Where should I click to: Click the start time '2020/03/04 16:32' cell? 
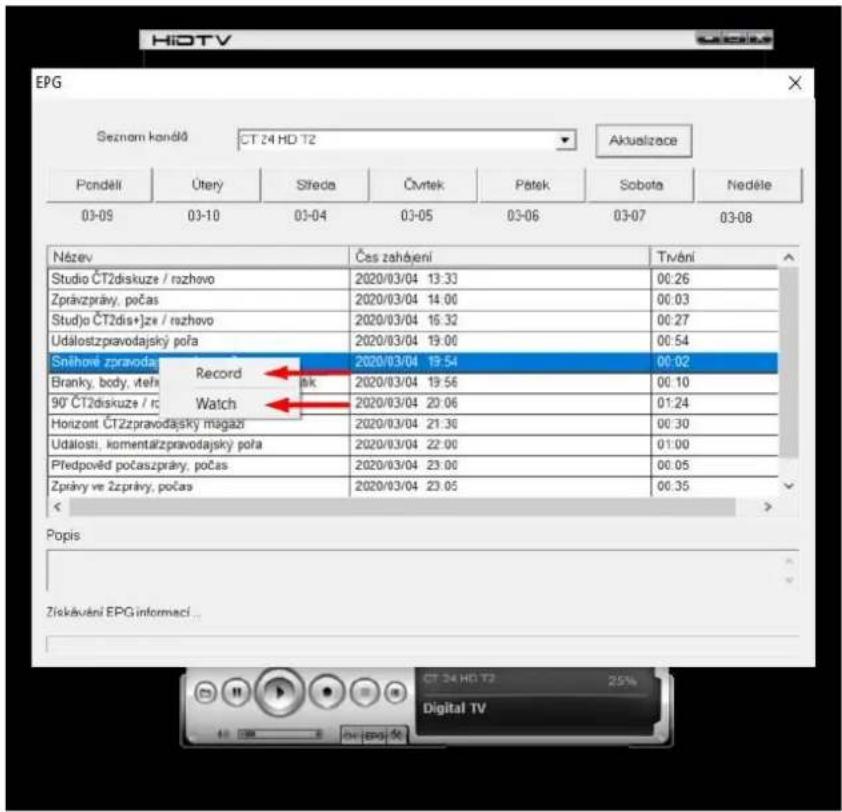tap(499, 321)
